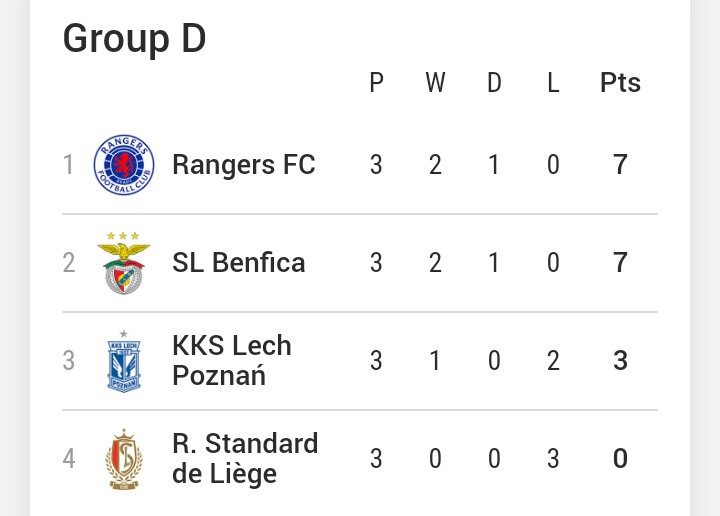Click Benfica points value 7
Screen dimensions: 720x516
(620, 263)
